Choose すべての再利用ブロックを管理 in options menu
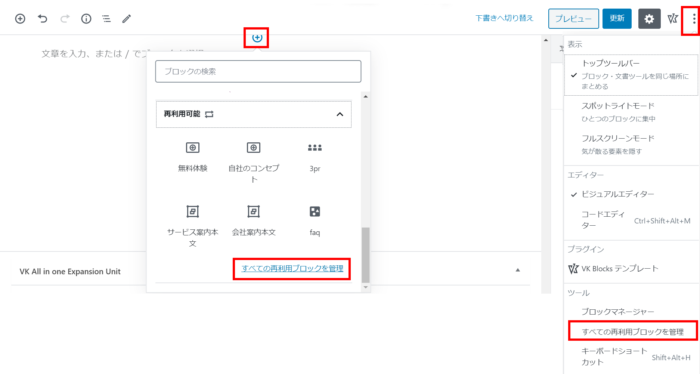The width and height of the screenshot is (700, 374). tap(633, 332)
